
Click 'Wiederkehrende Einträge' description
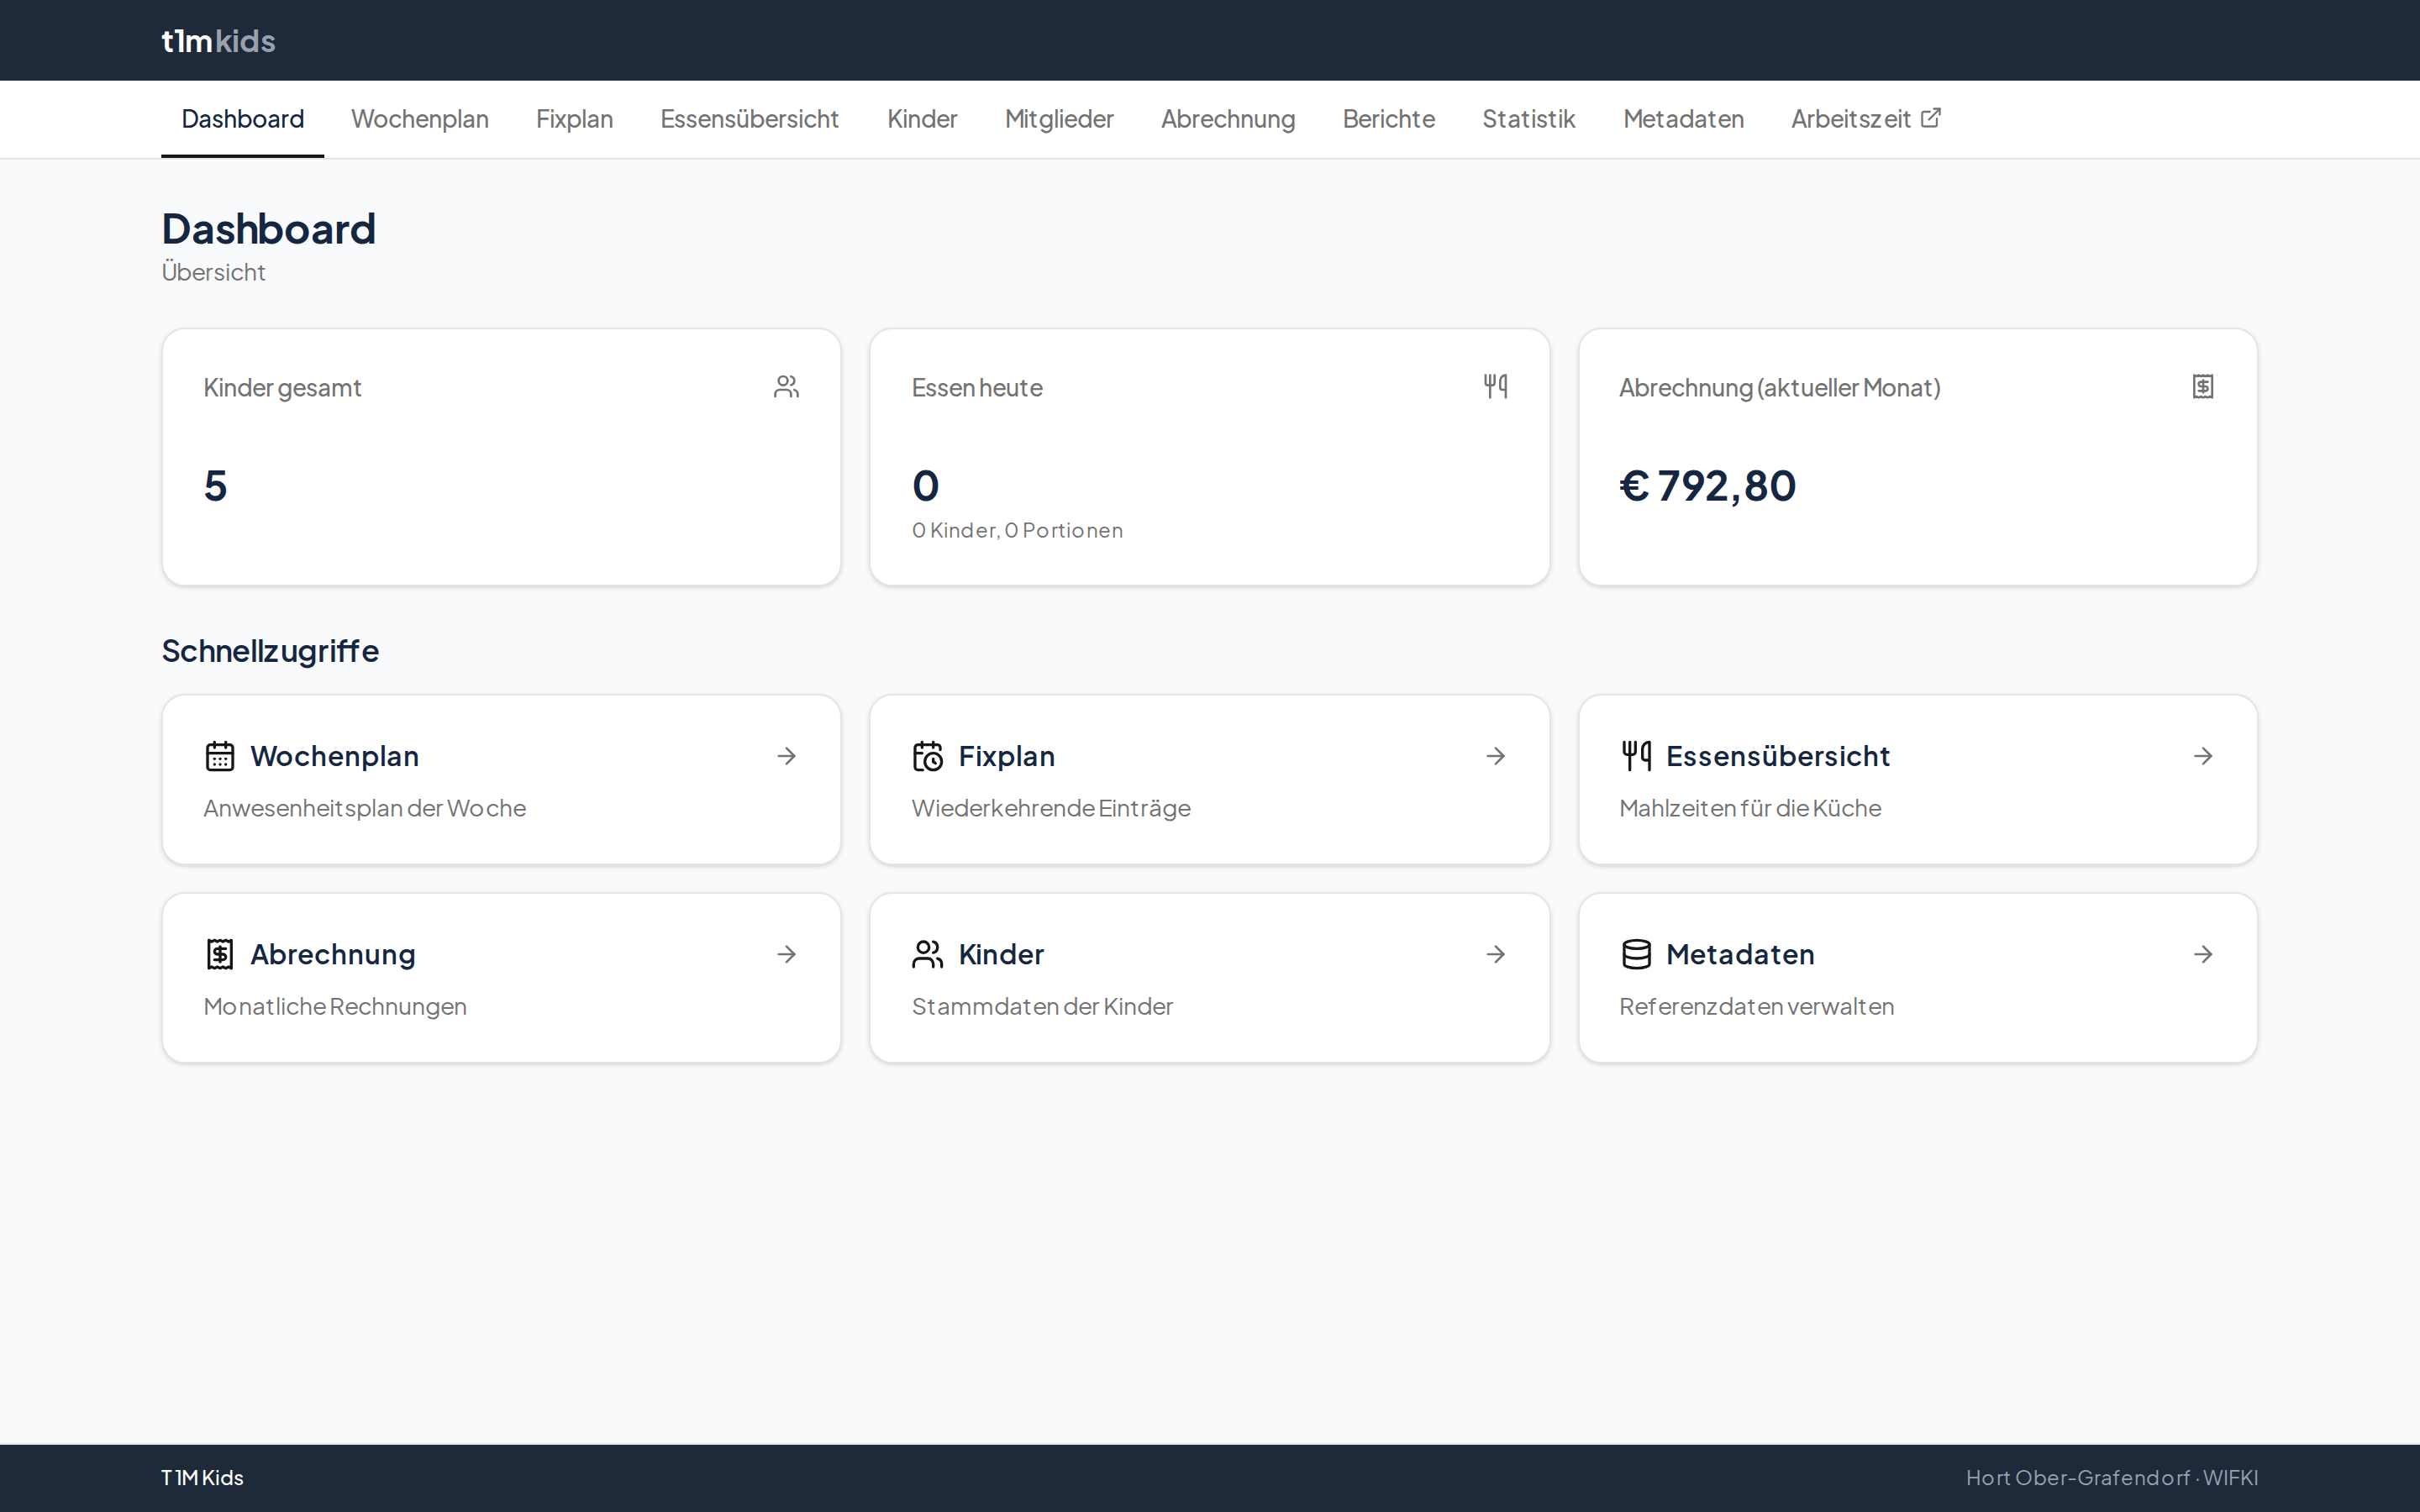coord(1051,808)
